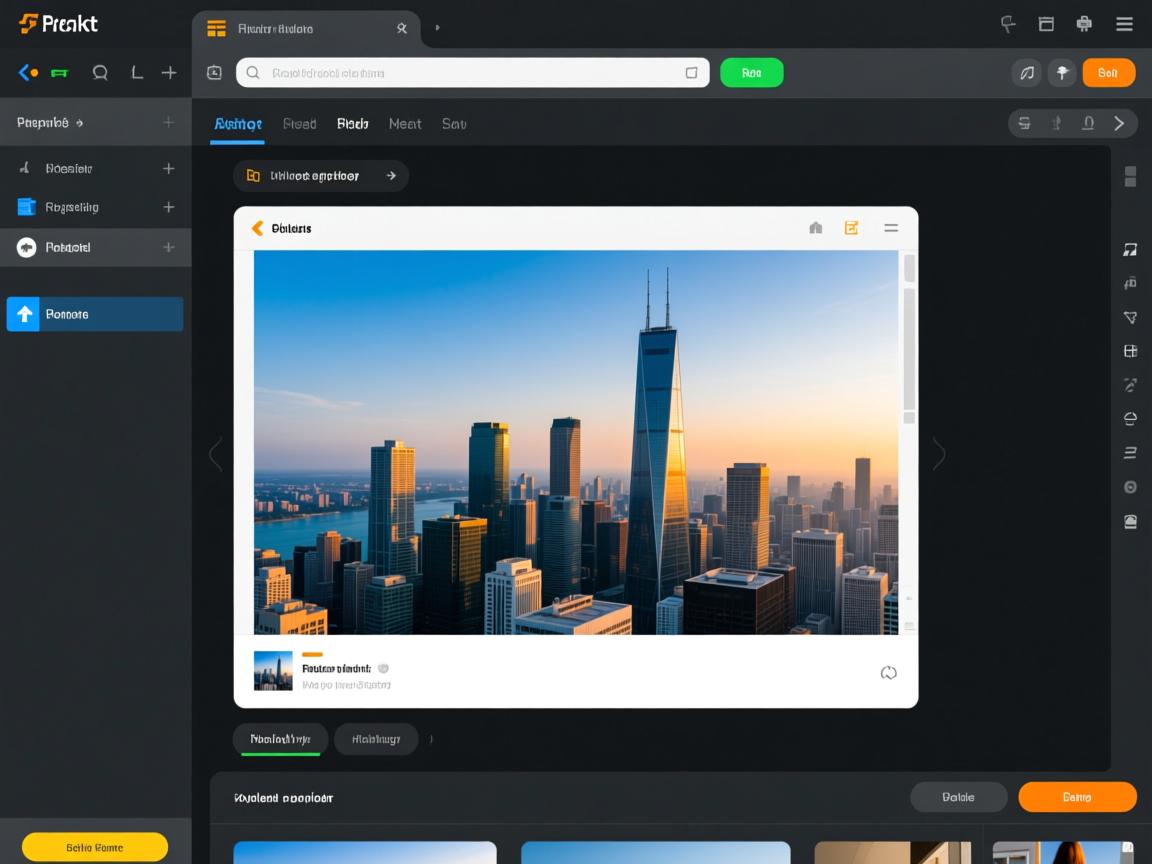Open the fourth tab in the tab row

[404, 124]
